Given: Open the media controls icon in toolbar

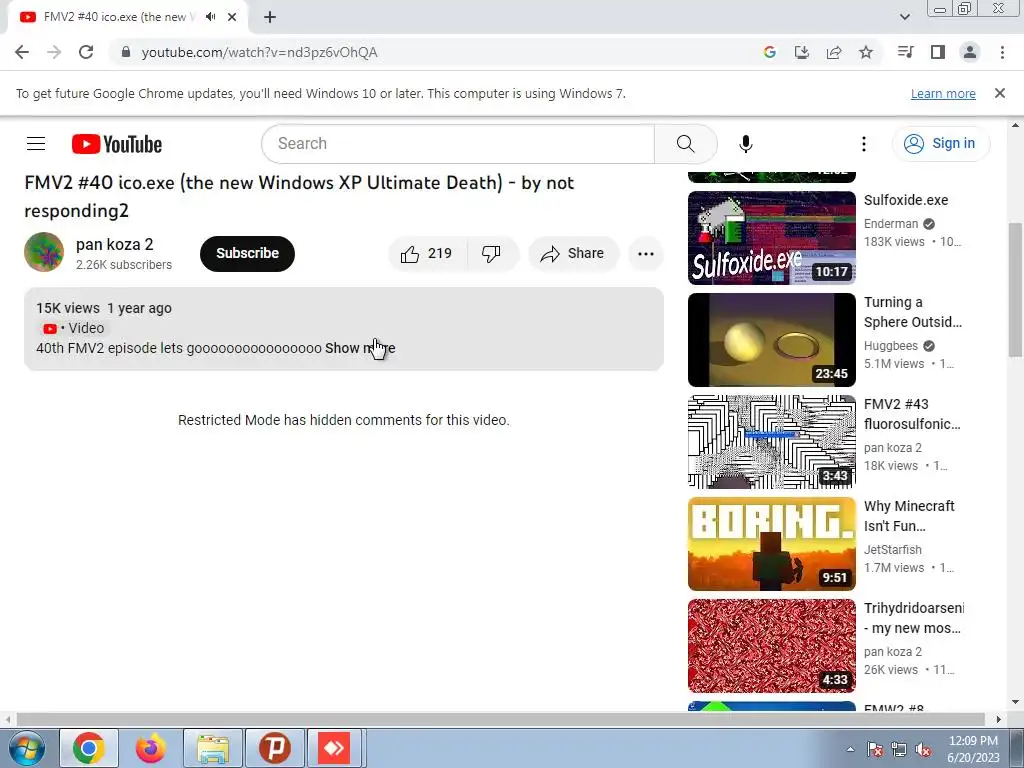Looking at the screenshot, I should [x=905, y=52].
